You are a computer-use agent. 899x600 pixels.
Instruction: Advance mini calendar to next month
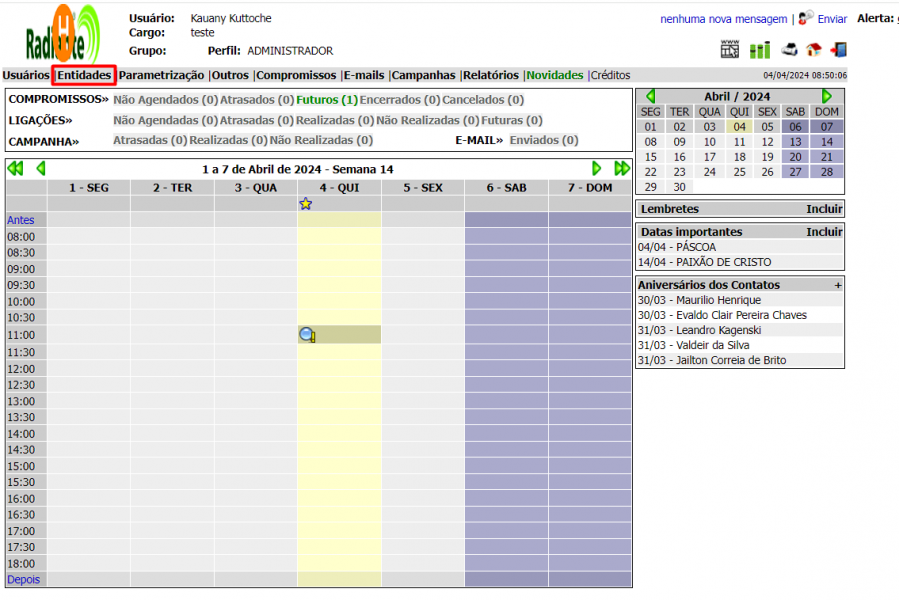[827, 97]
